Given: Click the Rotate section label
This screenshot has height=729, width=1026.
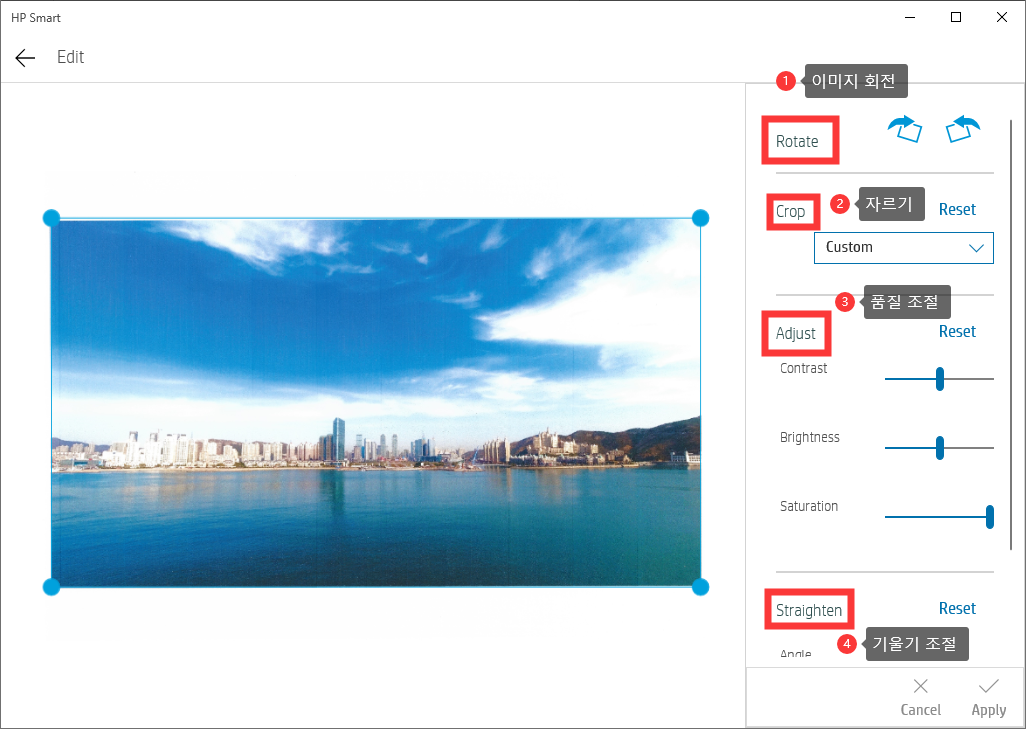Looking at the screenshot, I should click(797, 141).
